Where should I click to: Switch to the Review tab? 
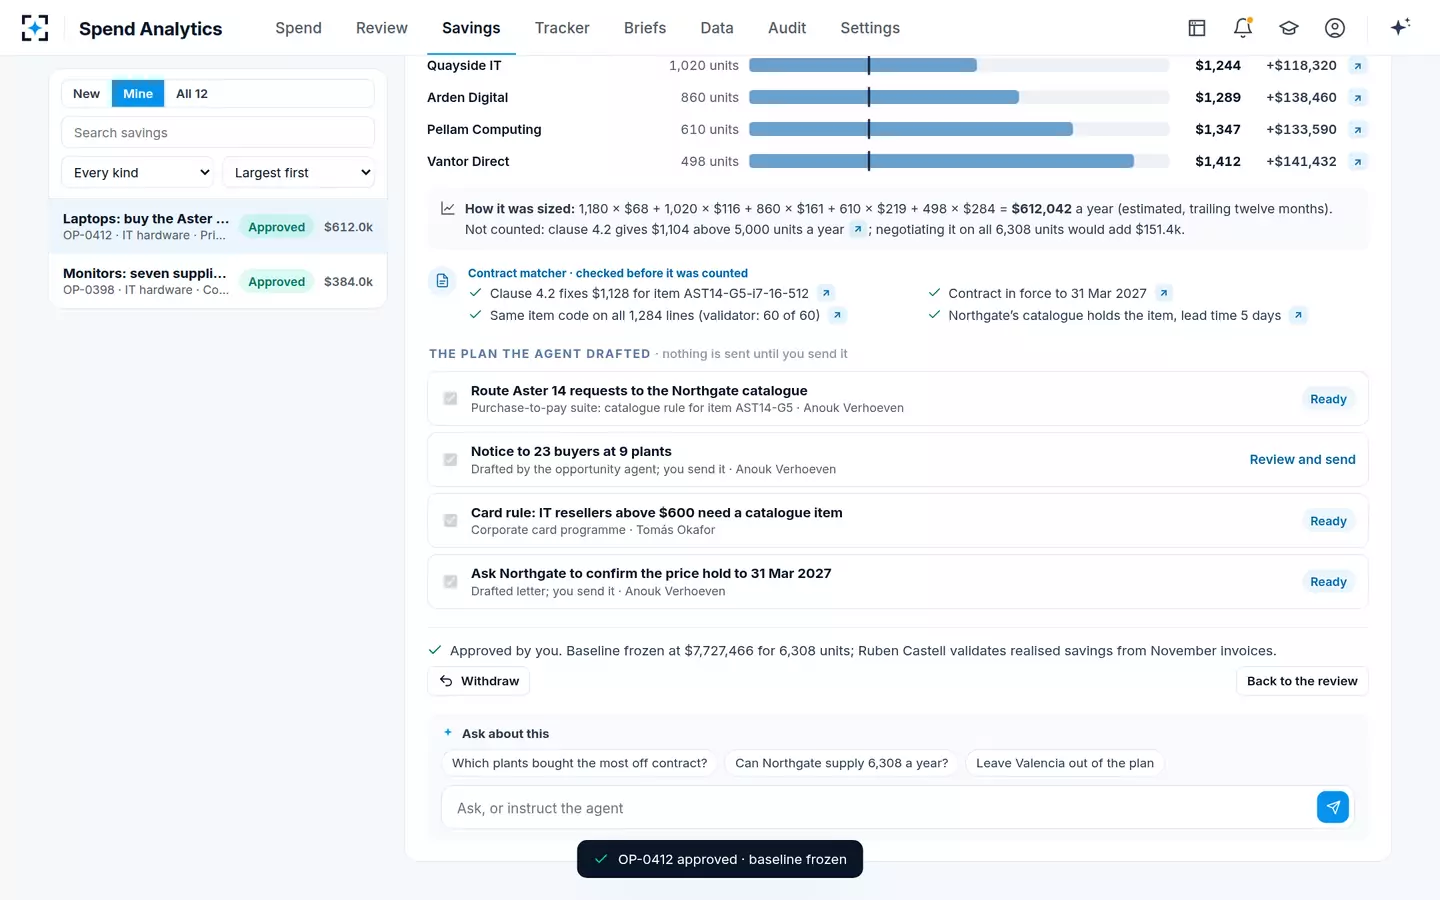coord(382,28)
